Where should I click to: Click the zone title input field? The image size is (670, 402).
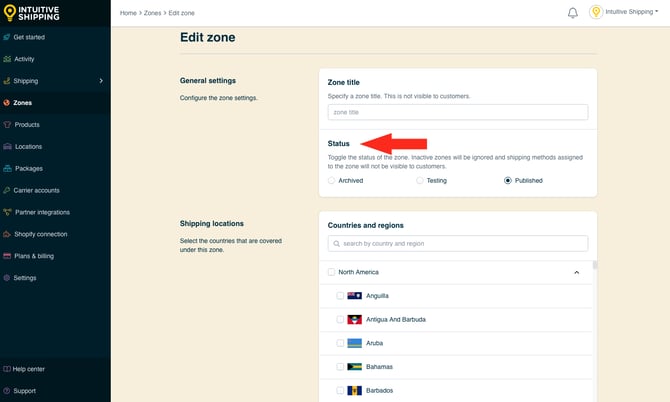[x=458, y=113]
